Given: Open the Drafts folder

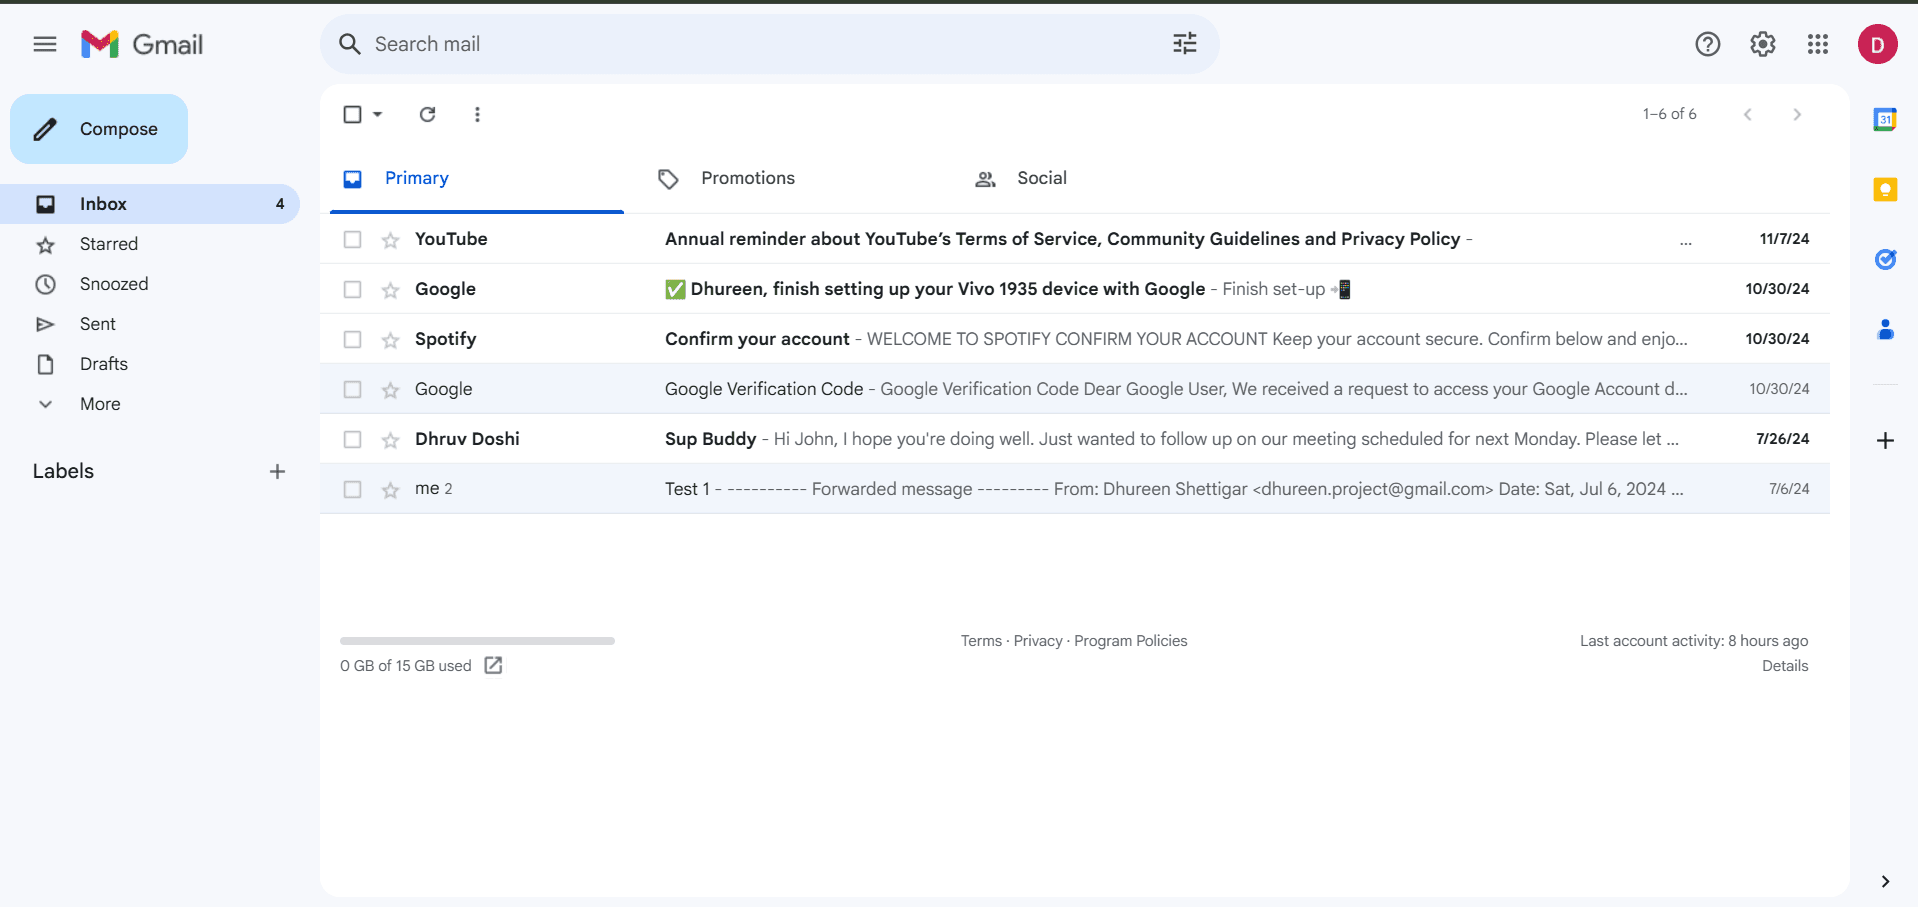Looking at the screenshot, I should tap(150, 364).
